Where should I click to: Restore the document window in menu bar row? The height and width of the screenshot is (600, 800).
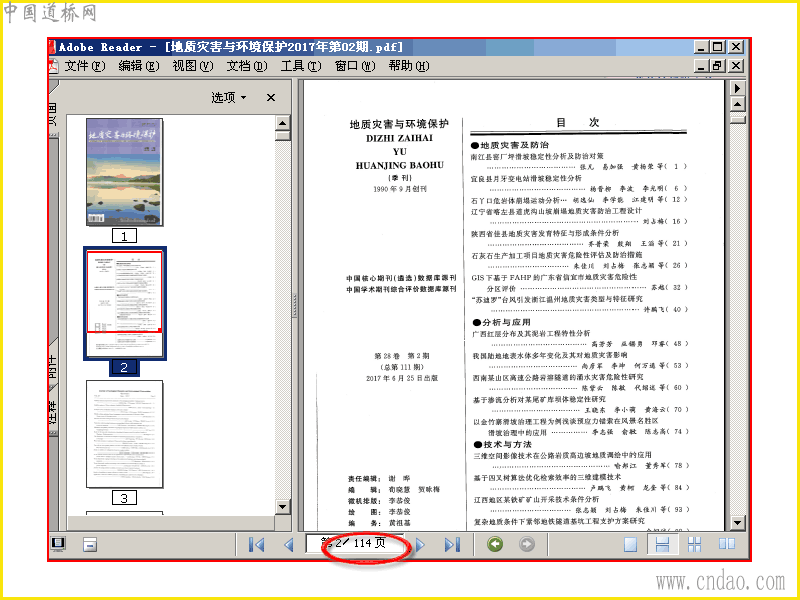(718, 66)
